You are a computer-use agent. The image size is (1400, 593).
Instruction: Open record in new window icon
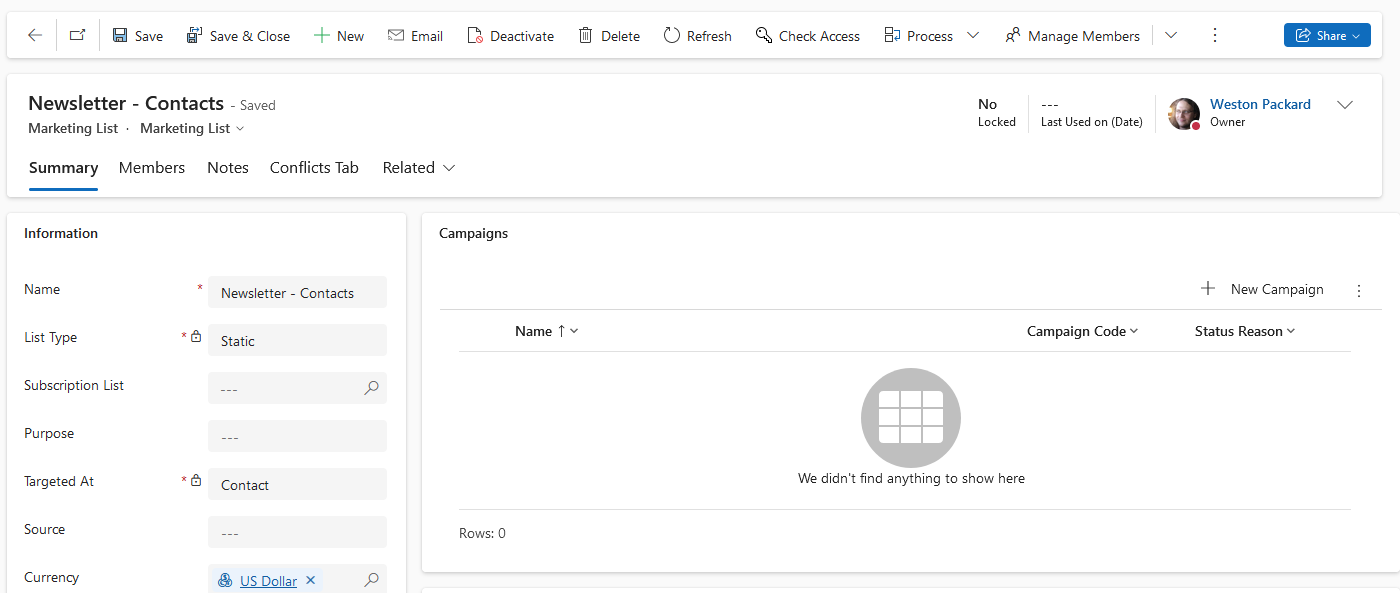coord(77,35)
